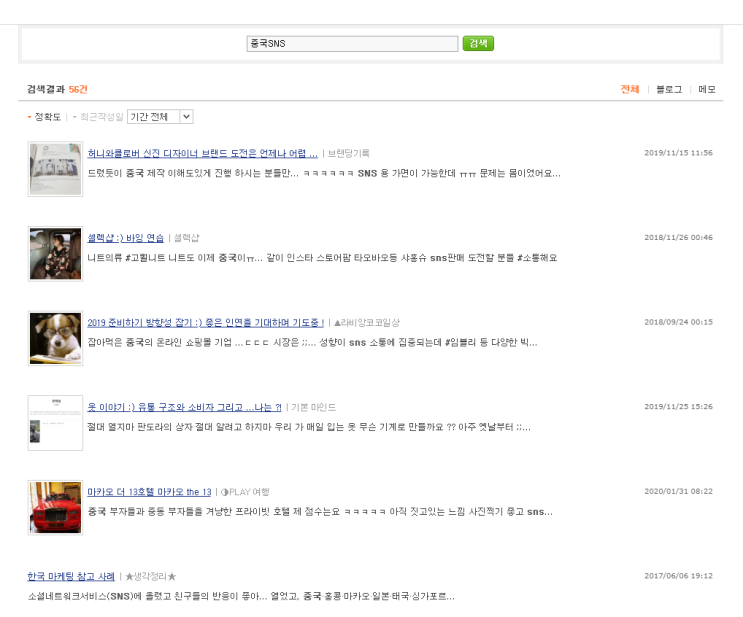Switch to the 메모 tab

click(707, 89)
